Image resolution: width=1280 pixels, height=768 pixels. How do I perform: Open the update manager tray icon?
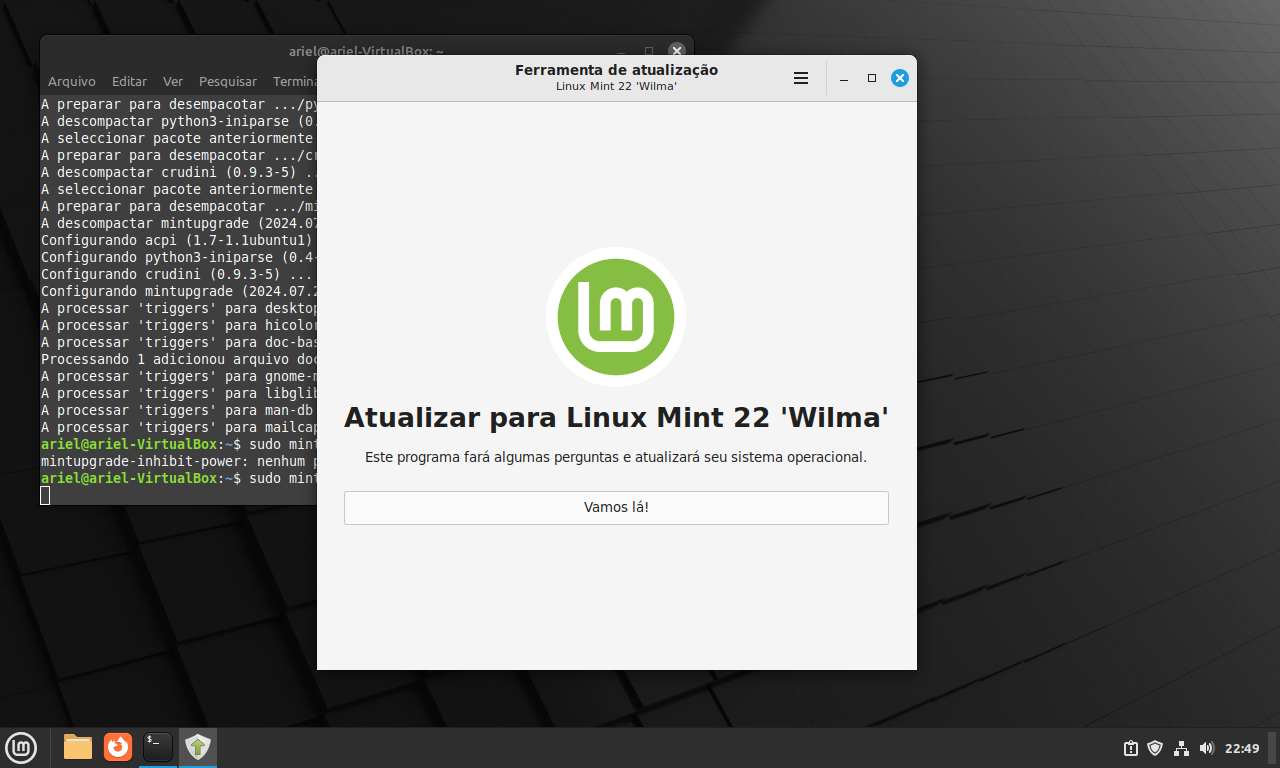[1129, 747]
